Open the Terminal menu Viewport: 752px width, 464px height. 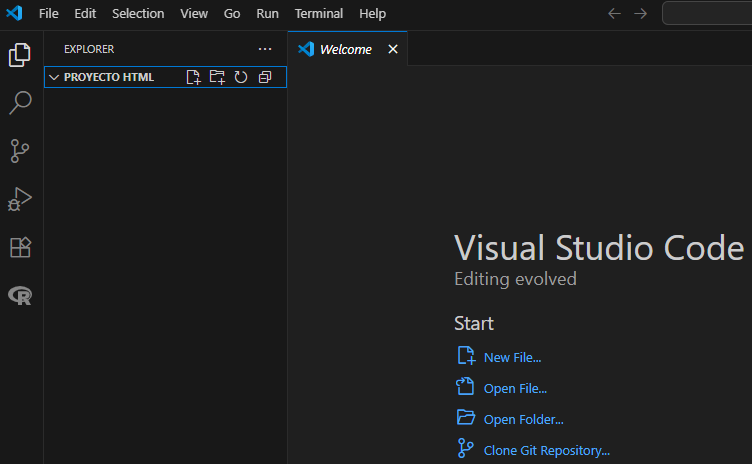click(x=318, y=13)
